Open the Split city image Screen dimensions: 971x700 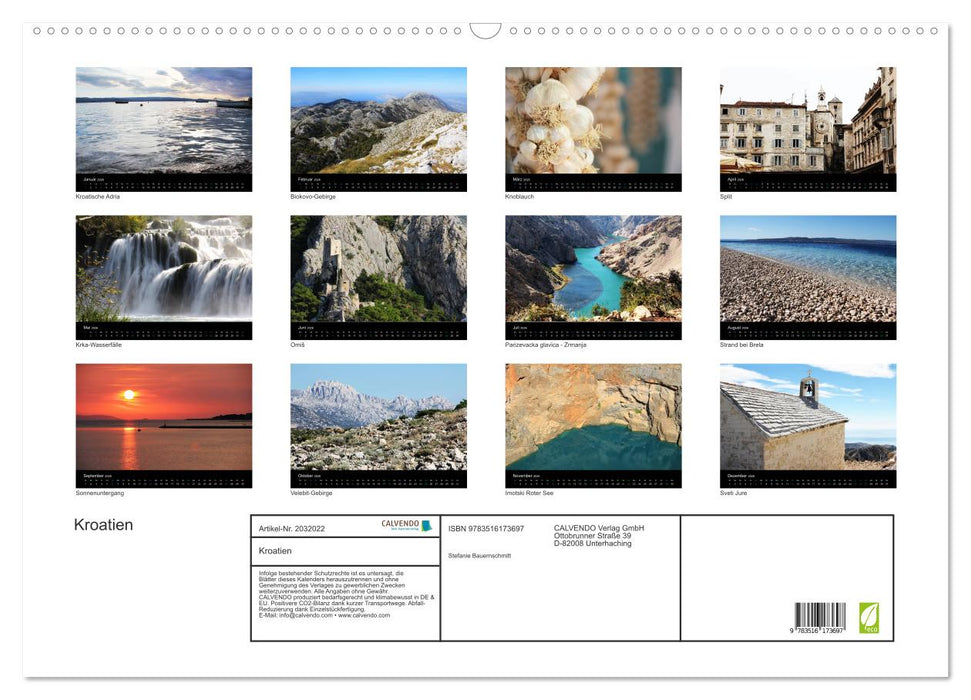807,127
